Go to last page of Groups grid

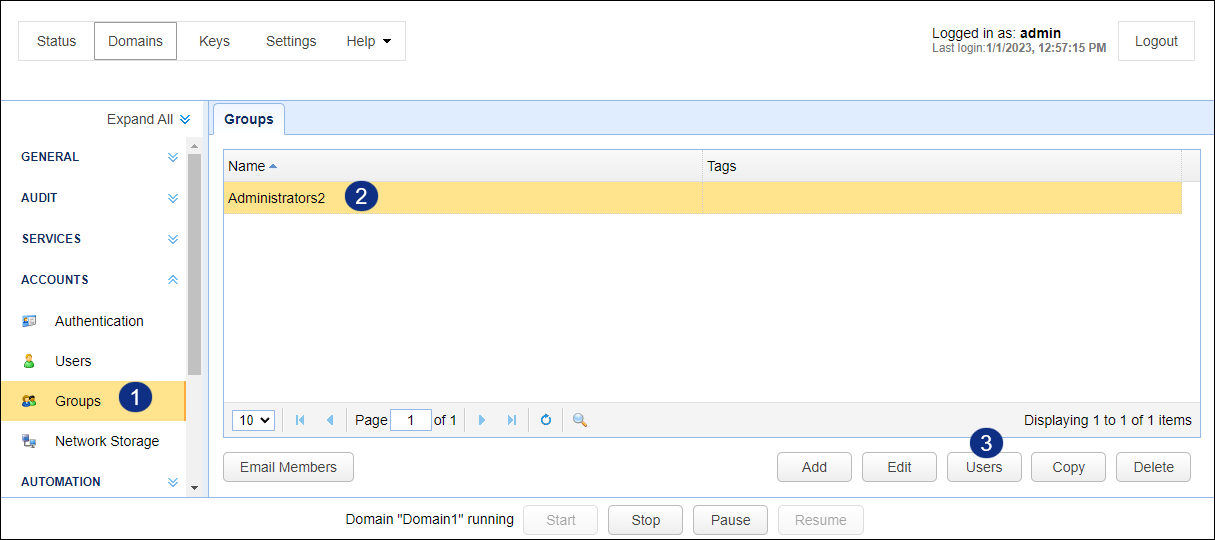click(512, 420)
